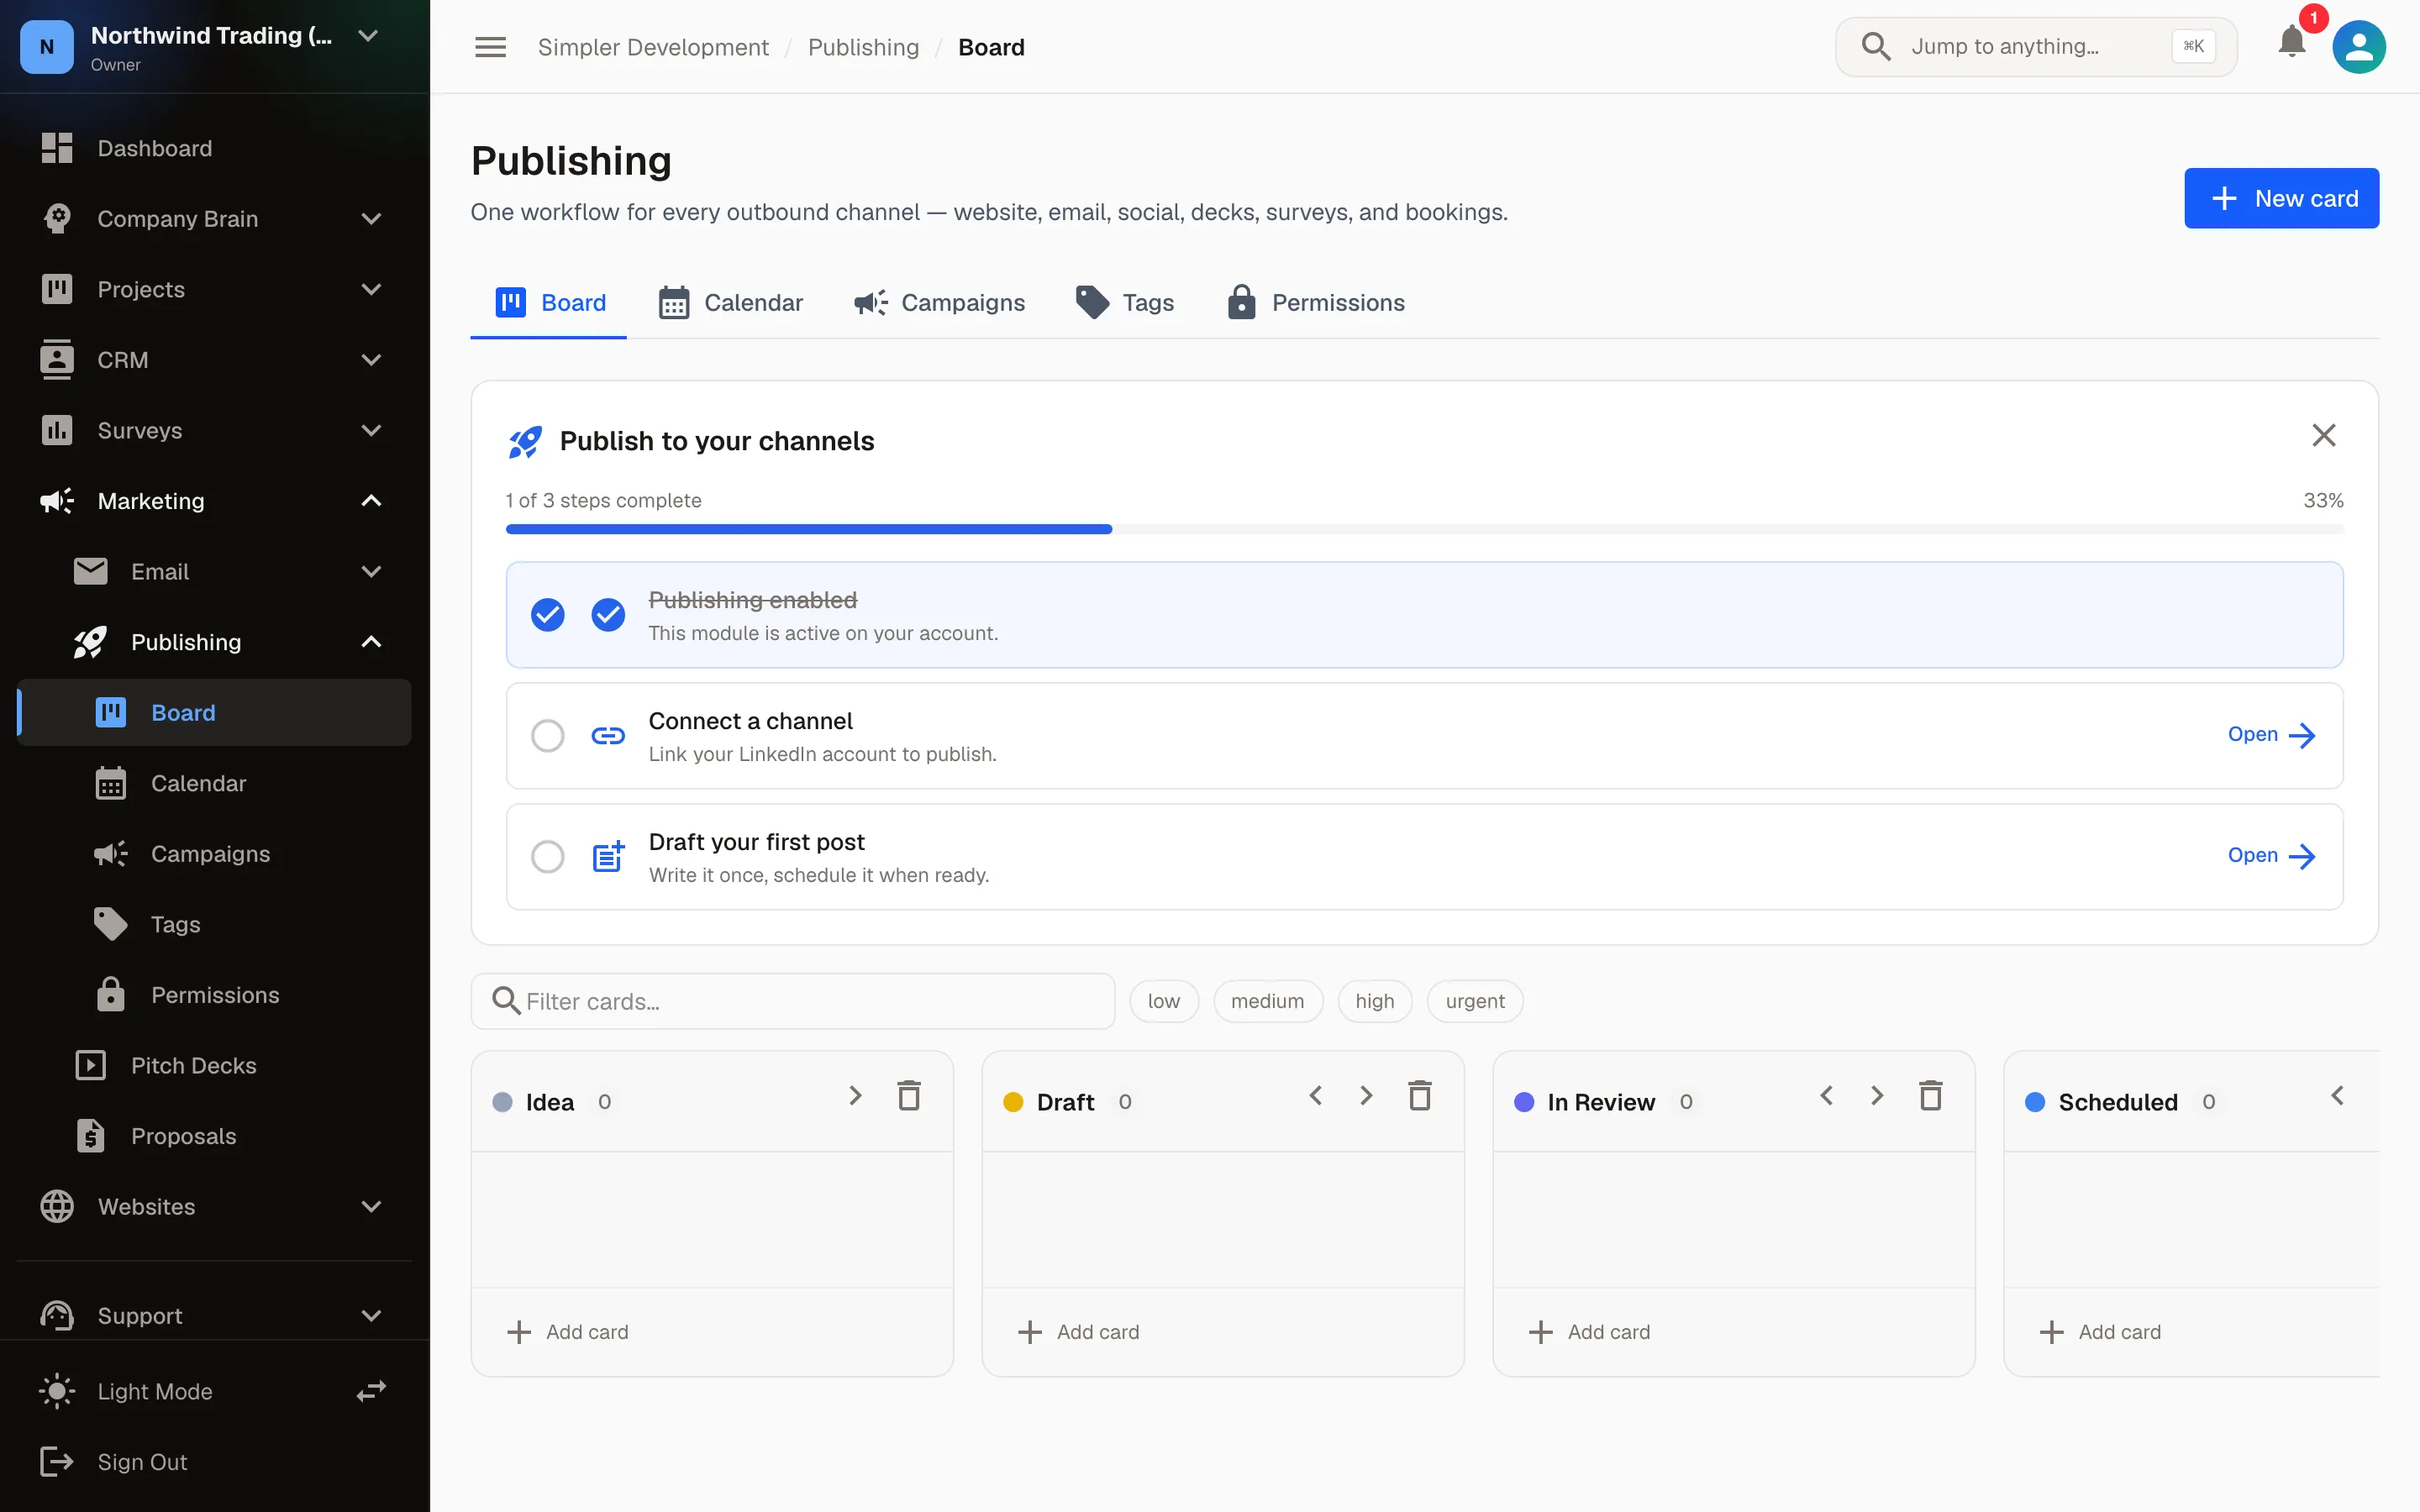Expand Websites section

tap(371, 1206)
